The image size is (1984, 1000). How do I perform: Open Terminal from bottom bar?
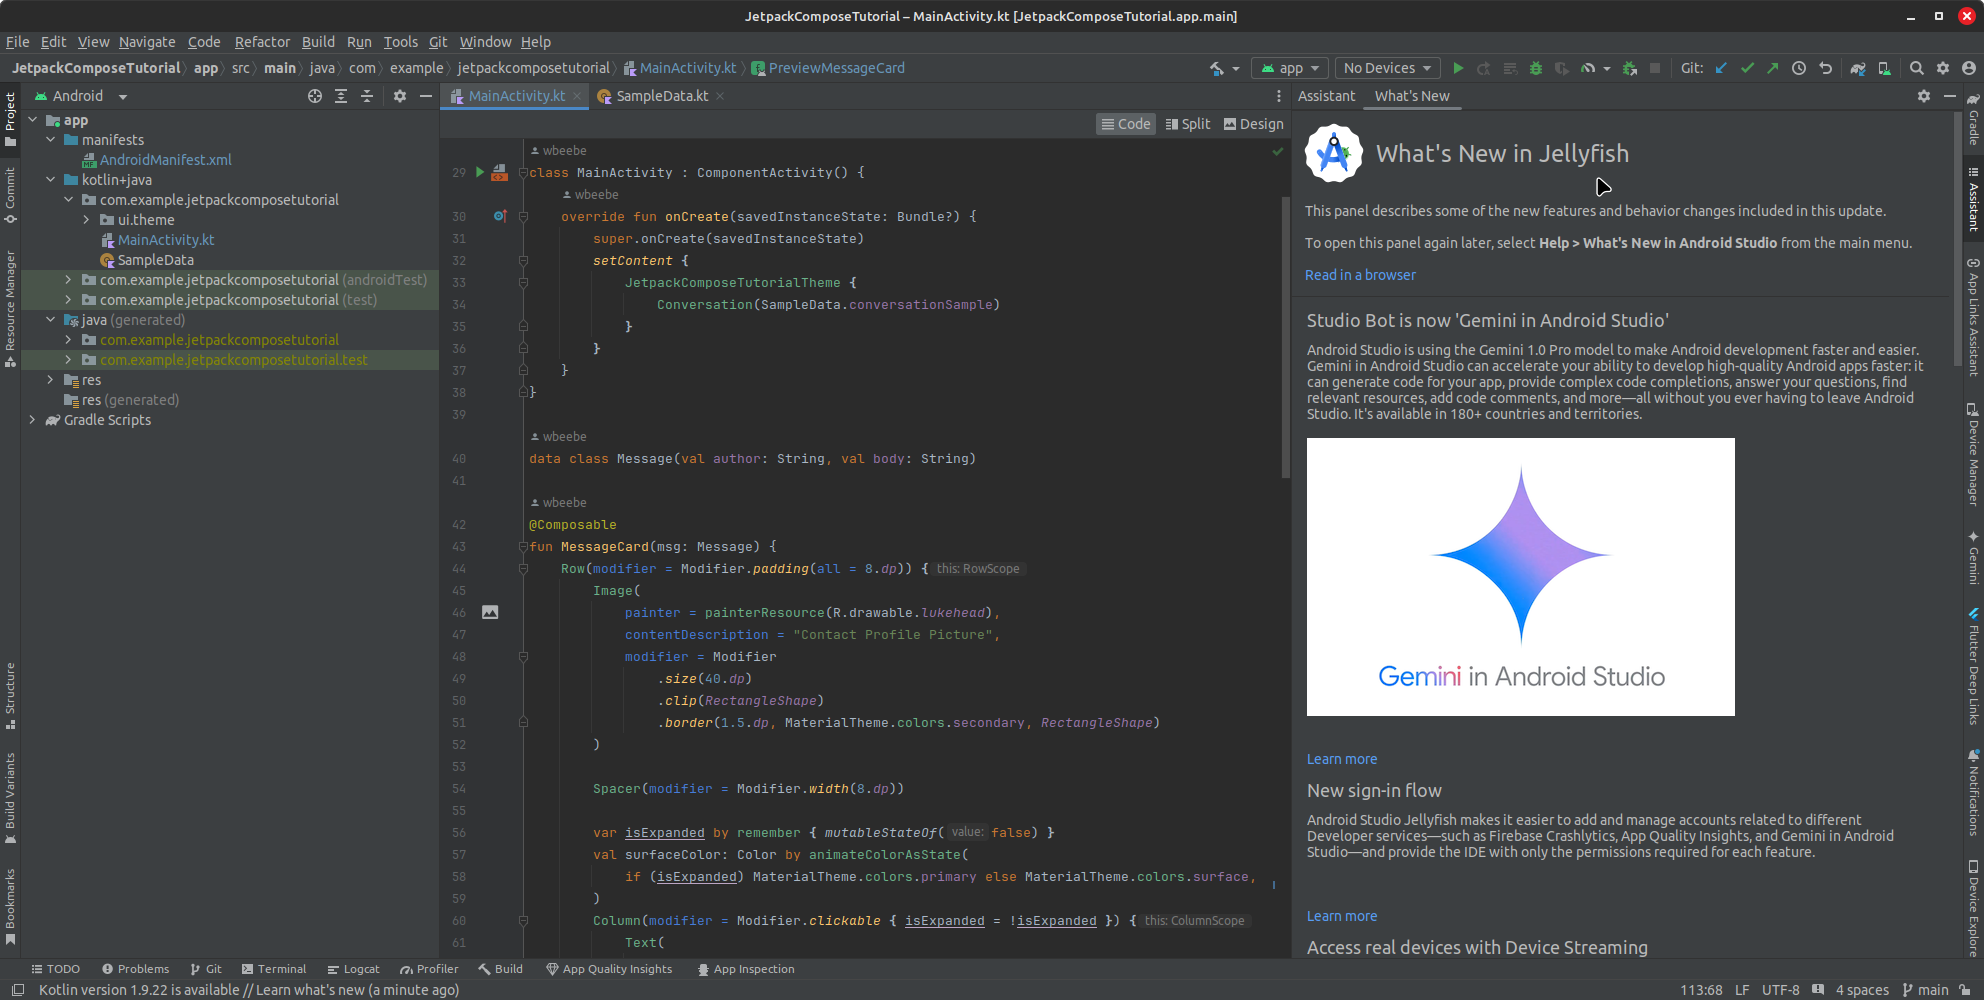274,969
